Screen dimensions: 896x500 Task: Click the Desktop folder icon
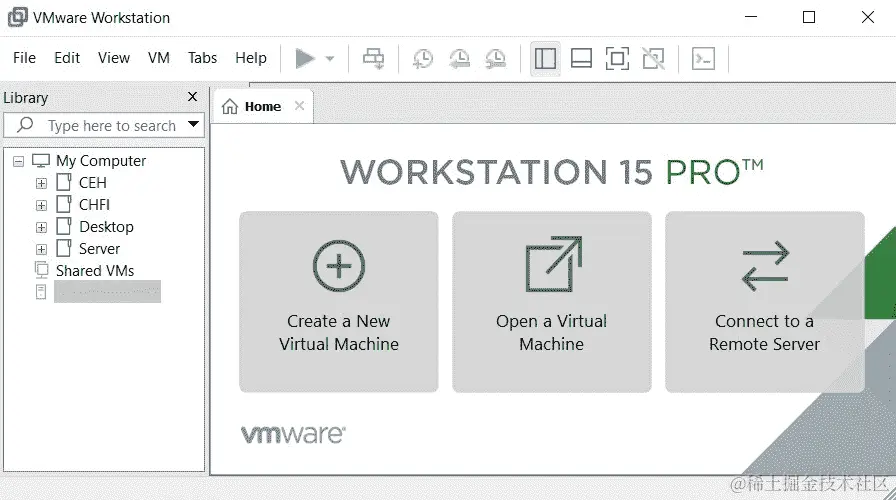[64, 226]
